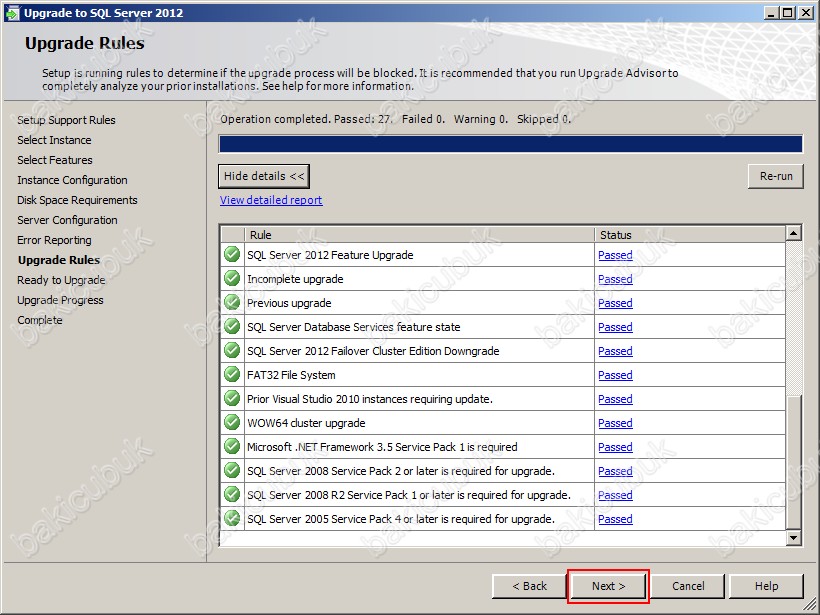Select the Upgrade Progress step
Screen dimensions: 820x615
60,300
